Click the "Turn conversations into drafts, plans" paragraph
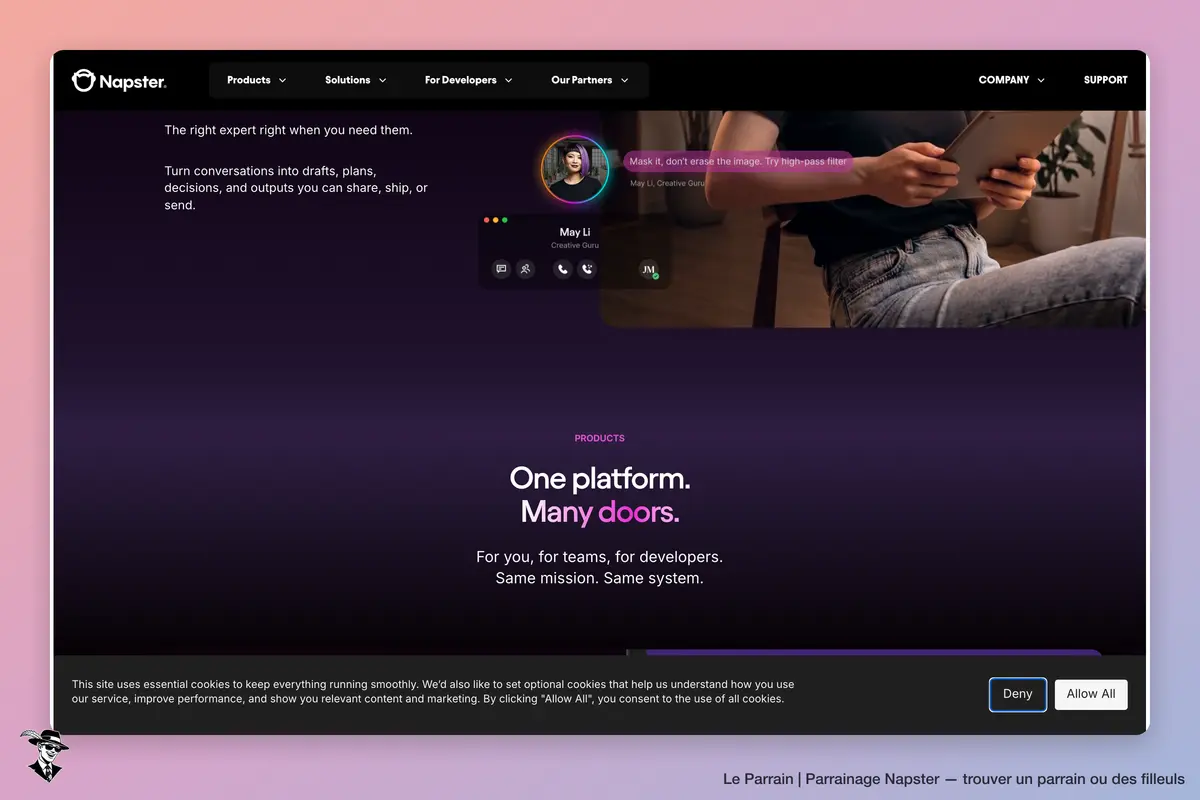1200x800 pixels. pyautogui.click(x=296, y=188)
